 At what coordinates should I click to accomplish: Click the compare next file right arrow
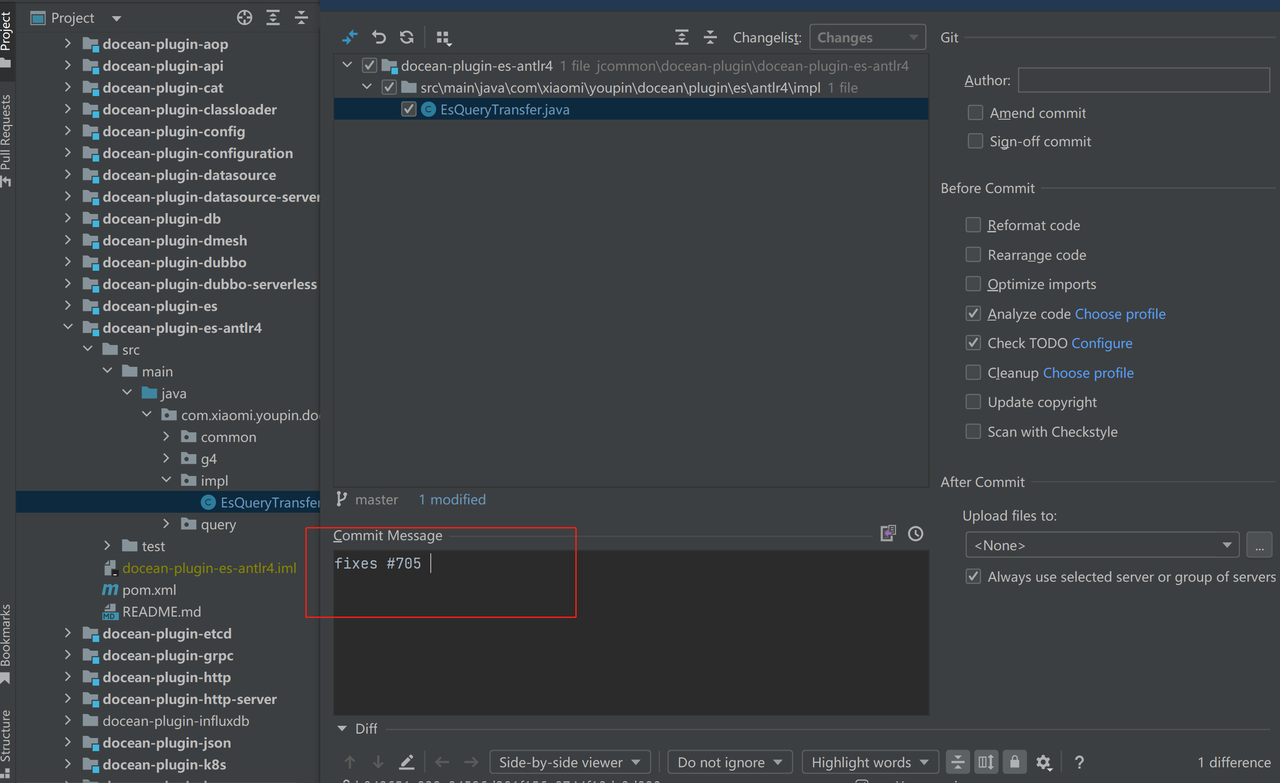coord(471,762)
